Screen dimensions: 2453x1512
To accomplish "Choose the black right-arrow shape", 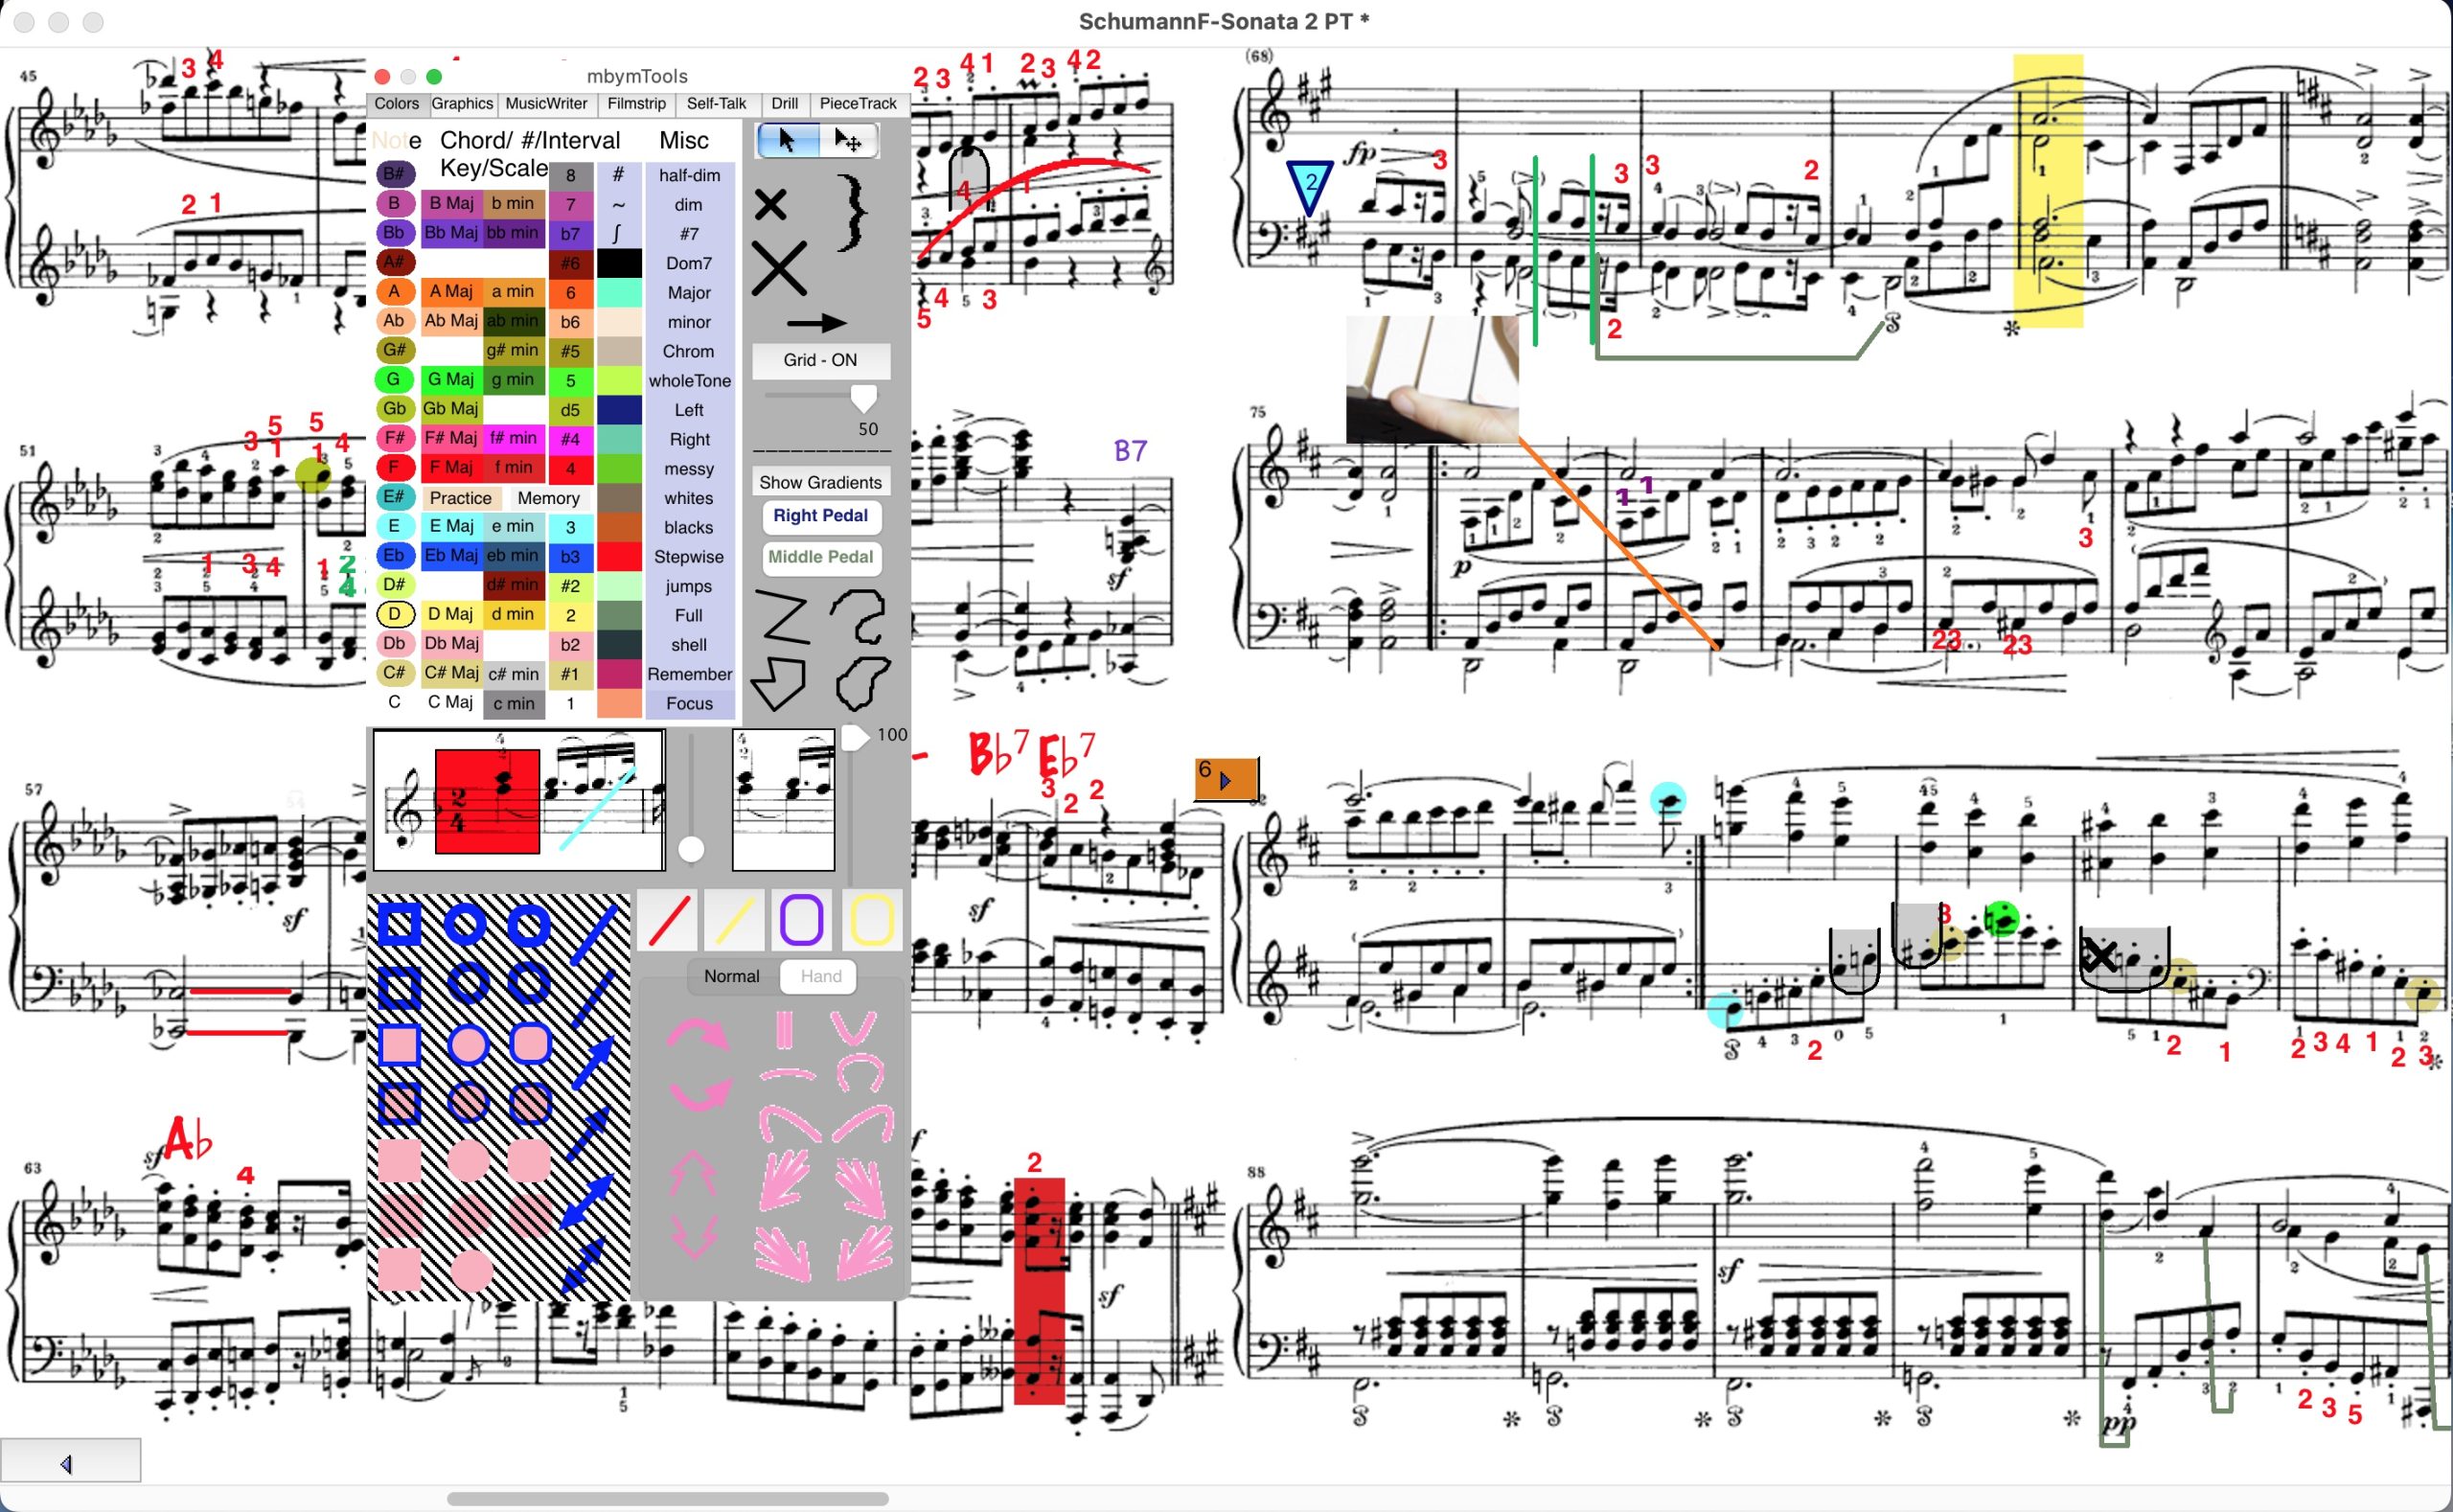I will [x=816, y=323].
